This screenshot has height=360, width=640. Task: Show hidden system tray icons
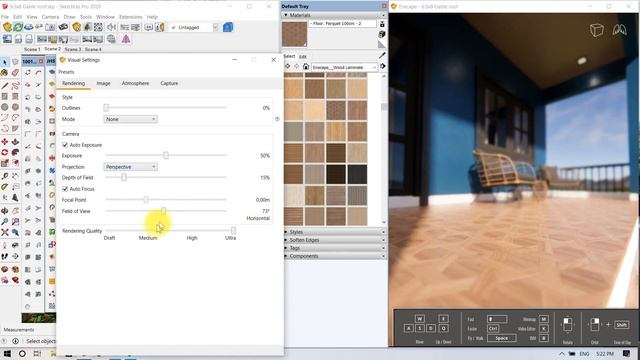tap(562, 353)
